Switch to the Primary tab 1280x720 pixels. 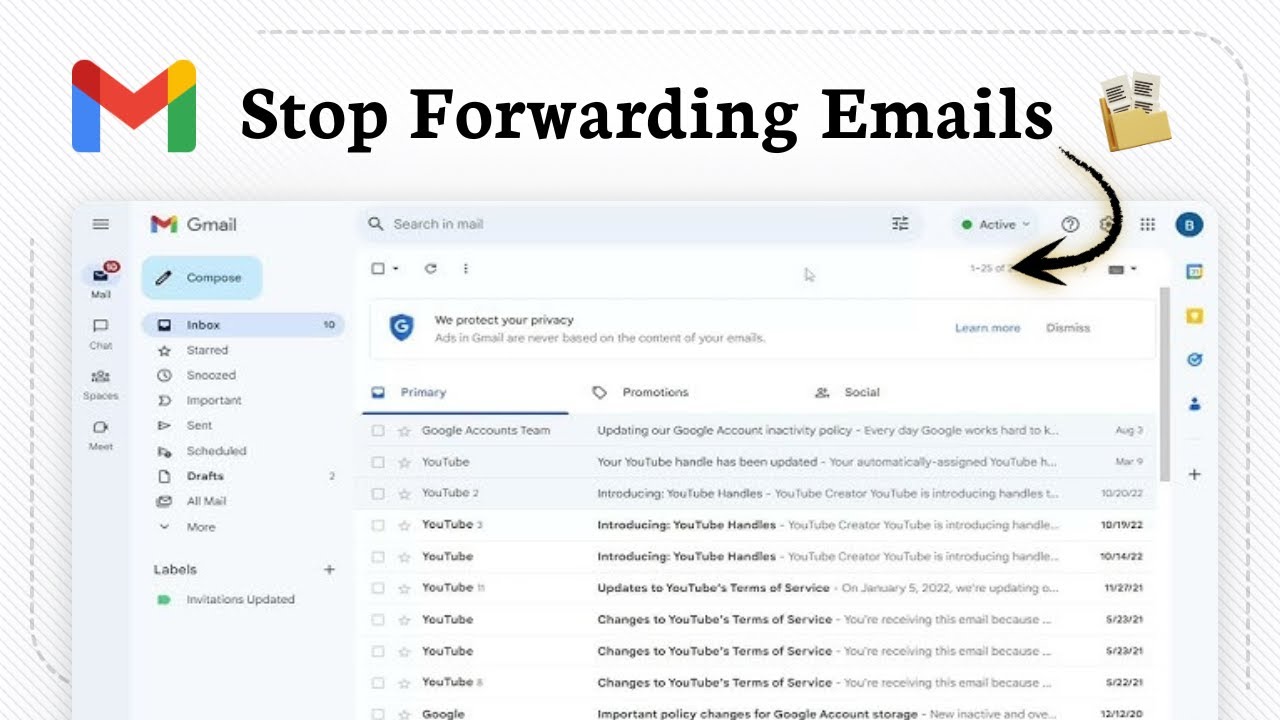point(464,393)
